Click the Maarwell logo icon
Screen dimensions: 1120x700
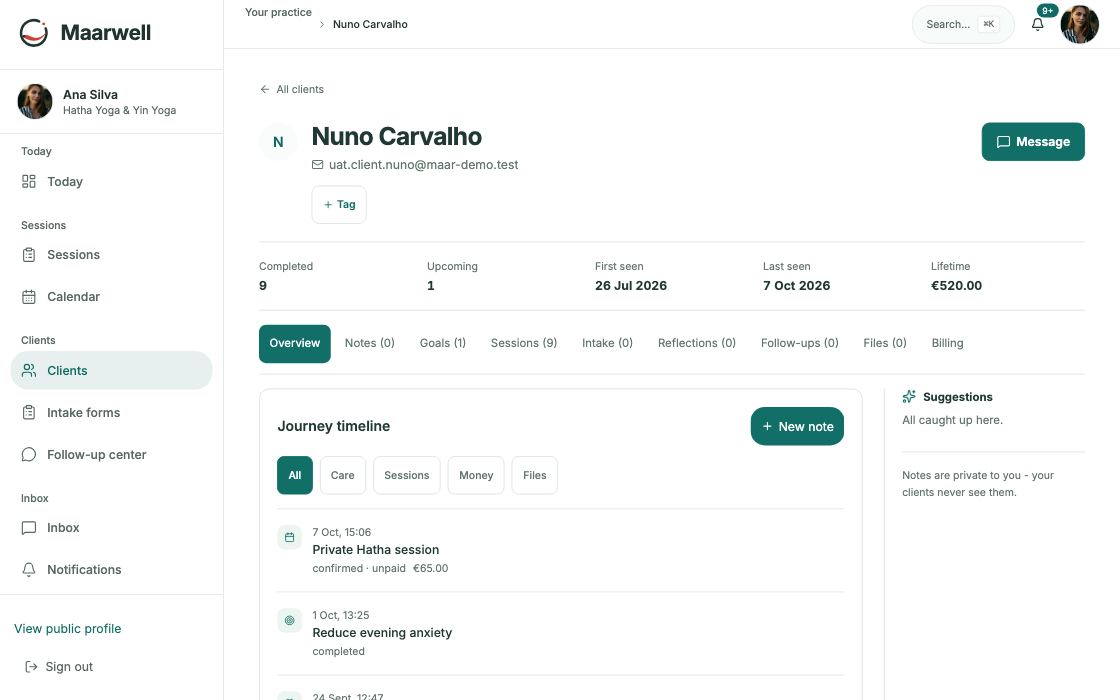[x=34, y=32]
